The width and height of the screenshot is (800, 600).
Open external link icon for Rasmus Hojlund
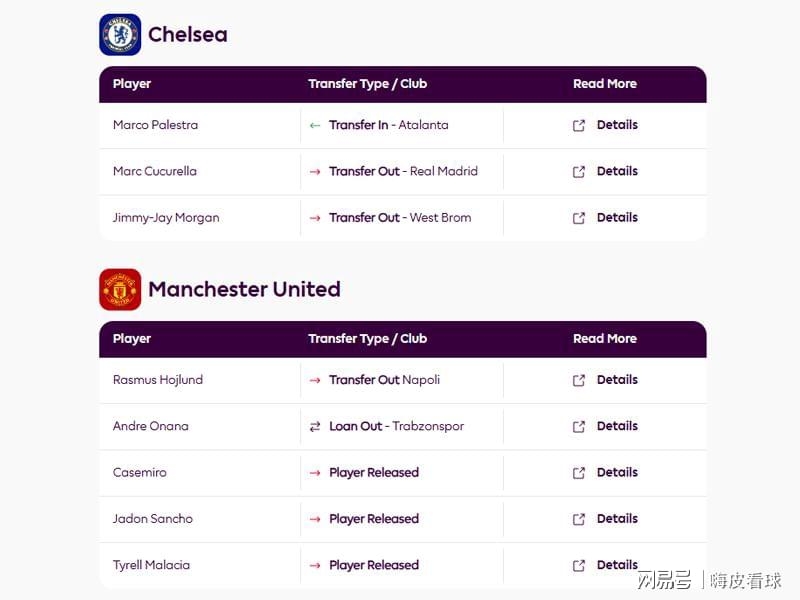tap(579, 381)
